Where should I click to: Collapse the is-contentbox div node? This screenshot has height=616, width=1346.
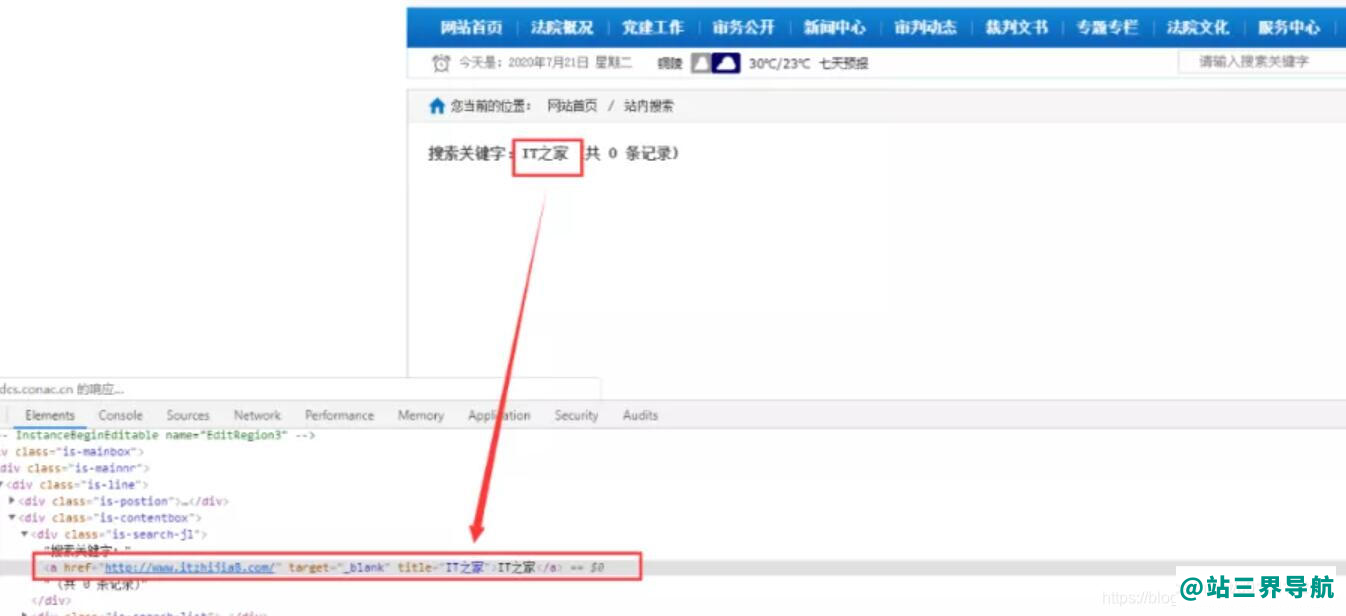point(12,518)
